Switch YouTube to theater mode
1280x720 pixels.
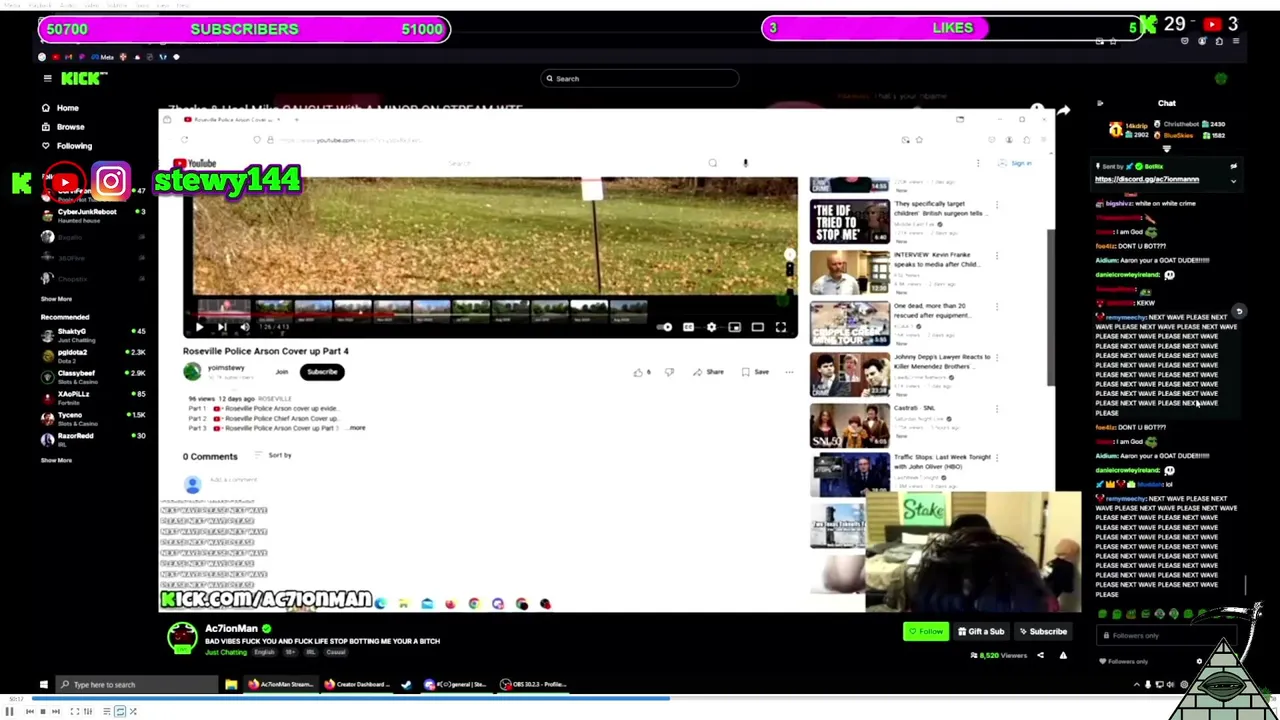pos(757,327)
